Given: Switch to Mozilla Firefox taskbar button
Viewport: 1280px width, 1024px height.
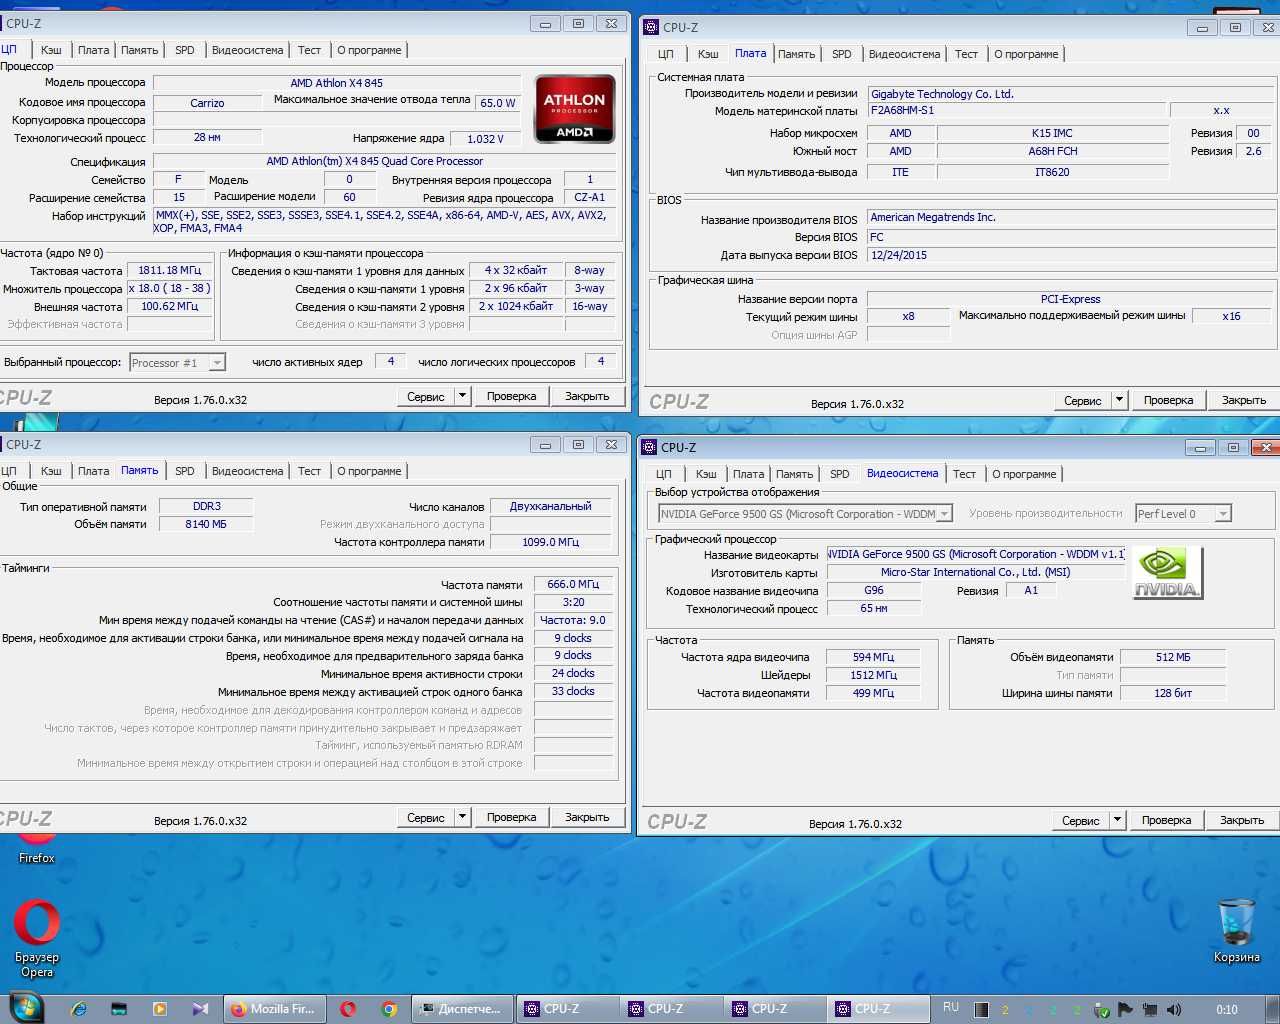Looking at the screenshot, I should click(x=273, y=1009).
